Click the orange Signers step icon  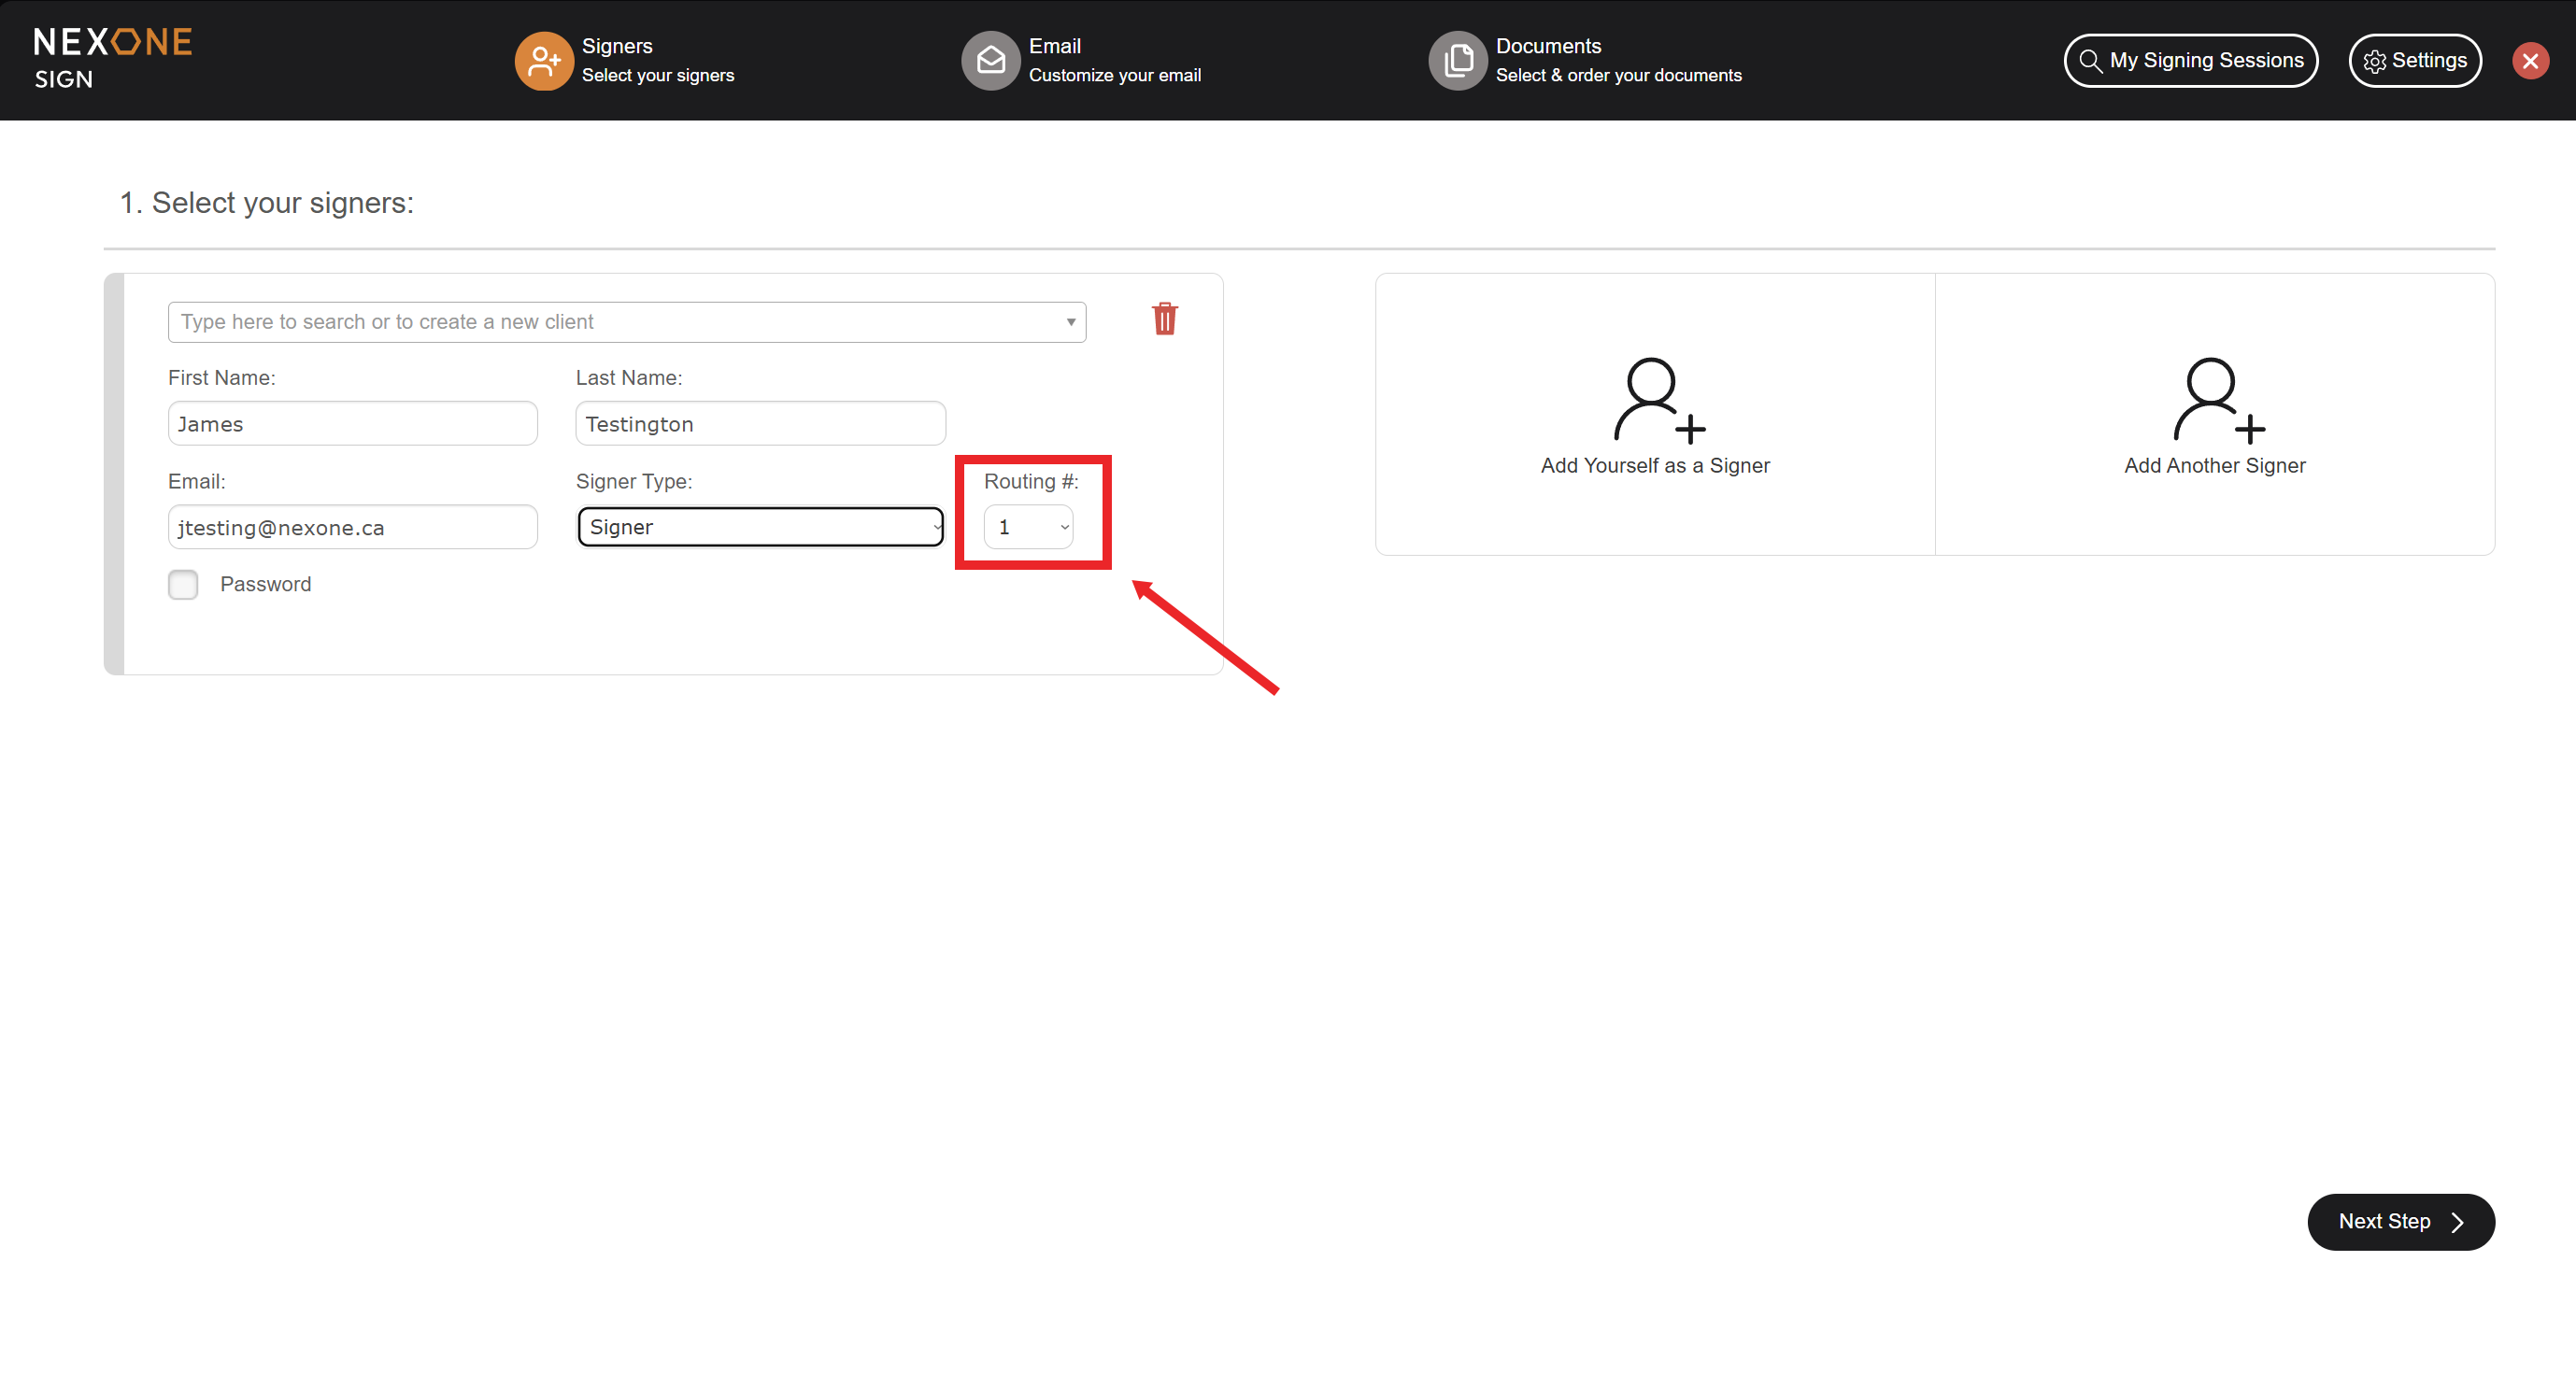pos(543,60)
